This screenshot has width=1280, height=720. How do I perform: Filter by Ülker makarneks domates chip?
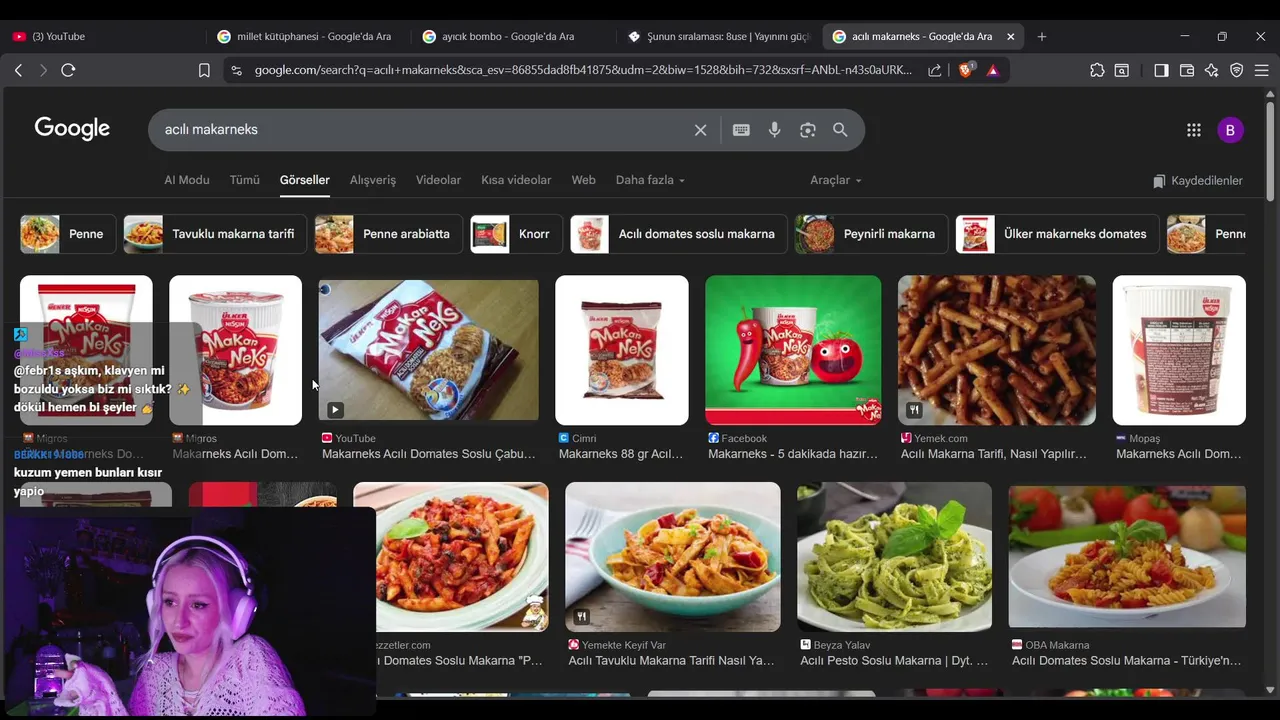pyautogui.click(x=1057, y=234)
